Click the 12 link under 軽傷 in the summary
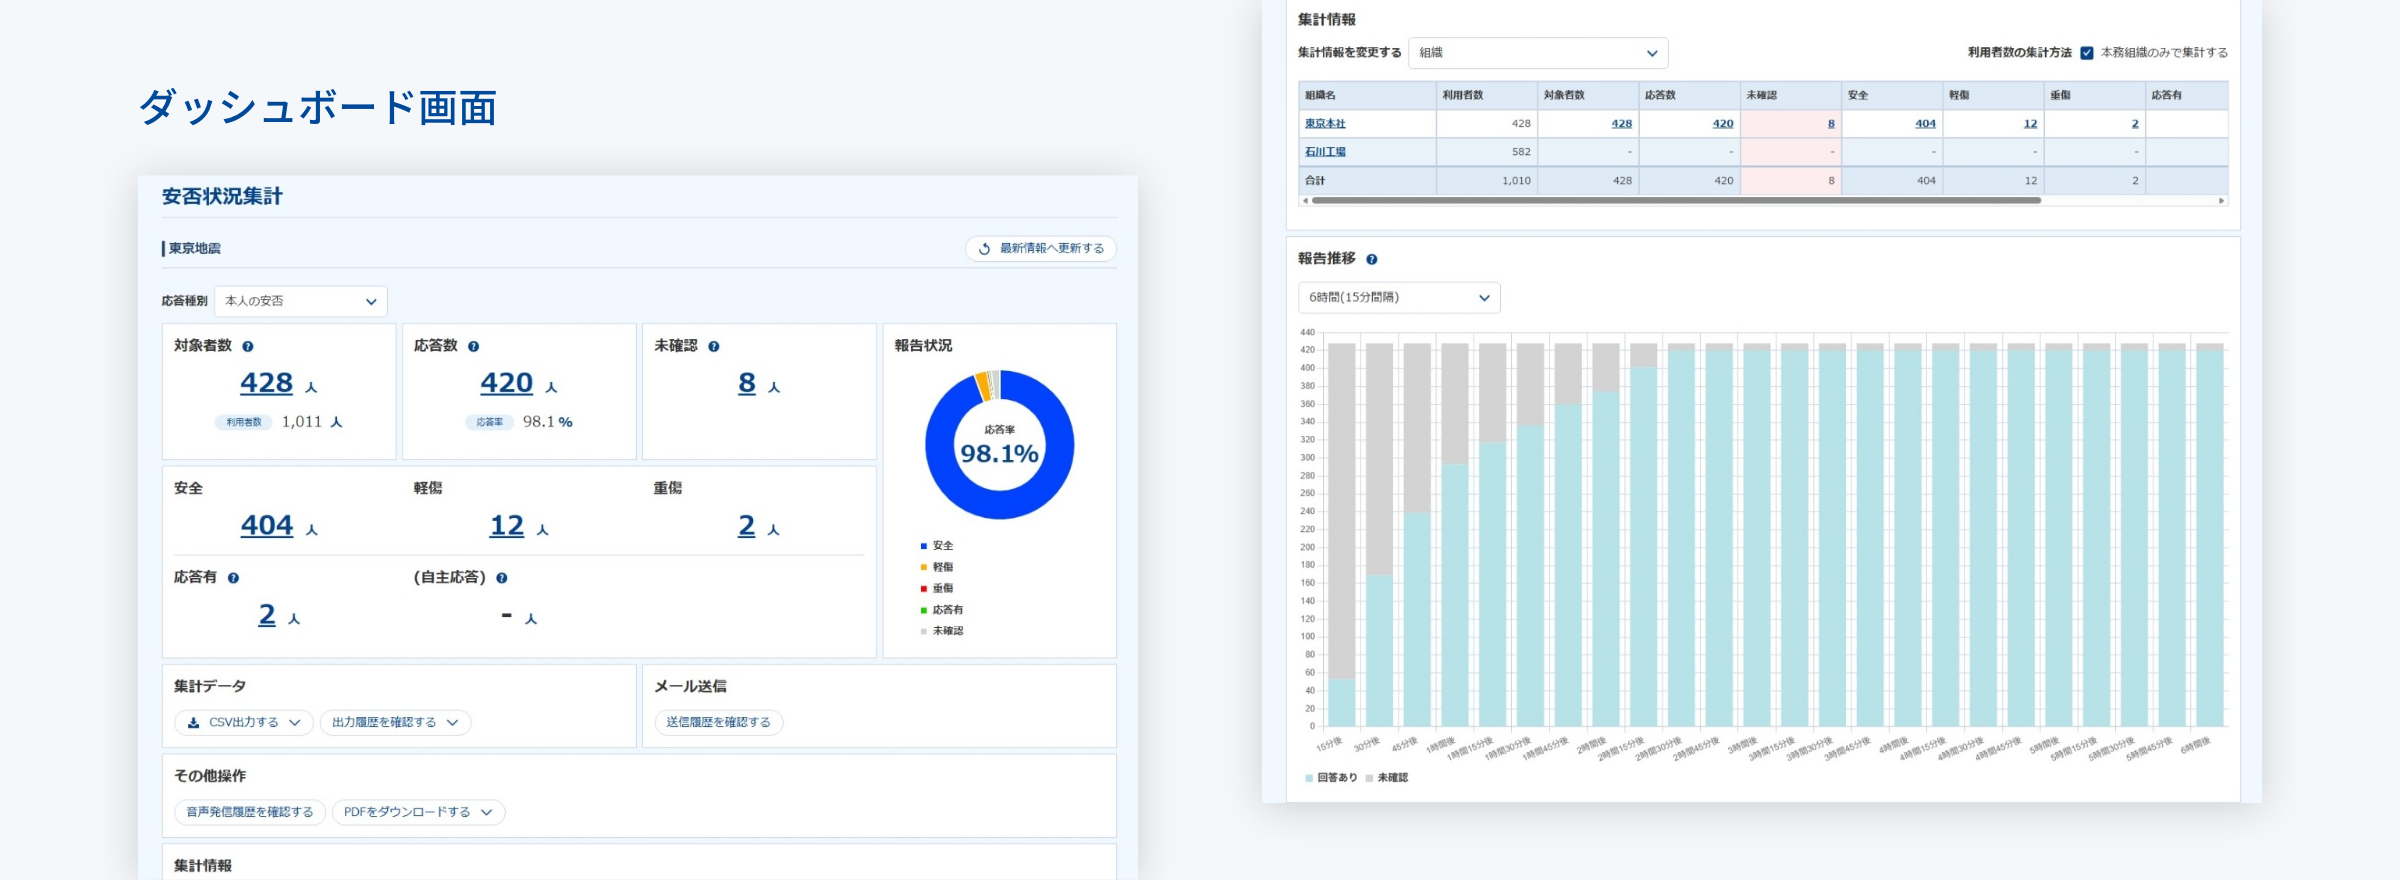This screenshot has width=2400, height=880. (507, 526)
